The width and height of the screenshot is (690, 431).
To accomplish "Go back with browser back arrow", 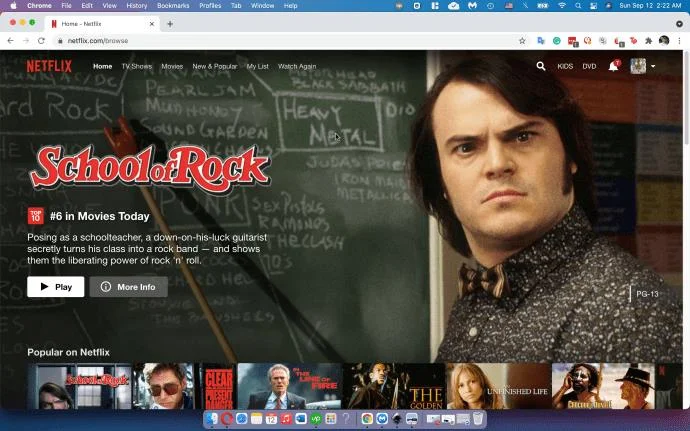I will 11,41.
